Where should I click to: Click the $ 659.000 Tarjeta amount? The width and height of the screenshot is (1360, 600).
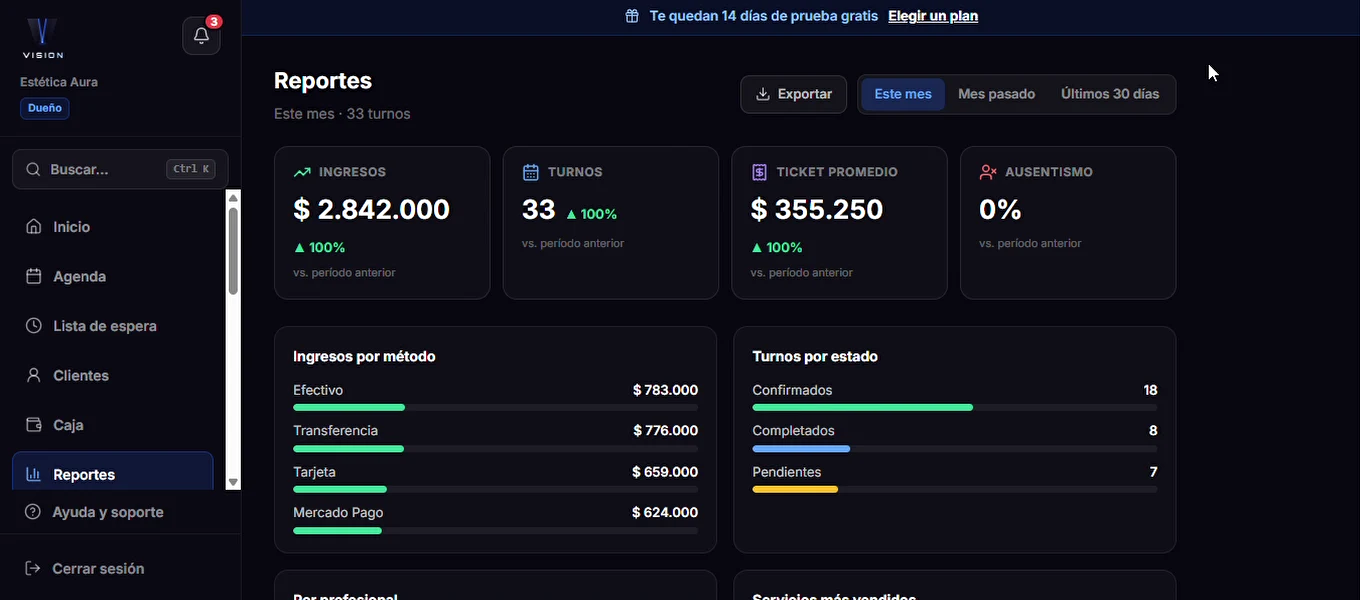(x=666, y=472)
